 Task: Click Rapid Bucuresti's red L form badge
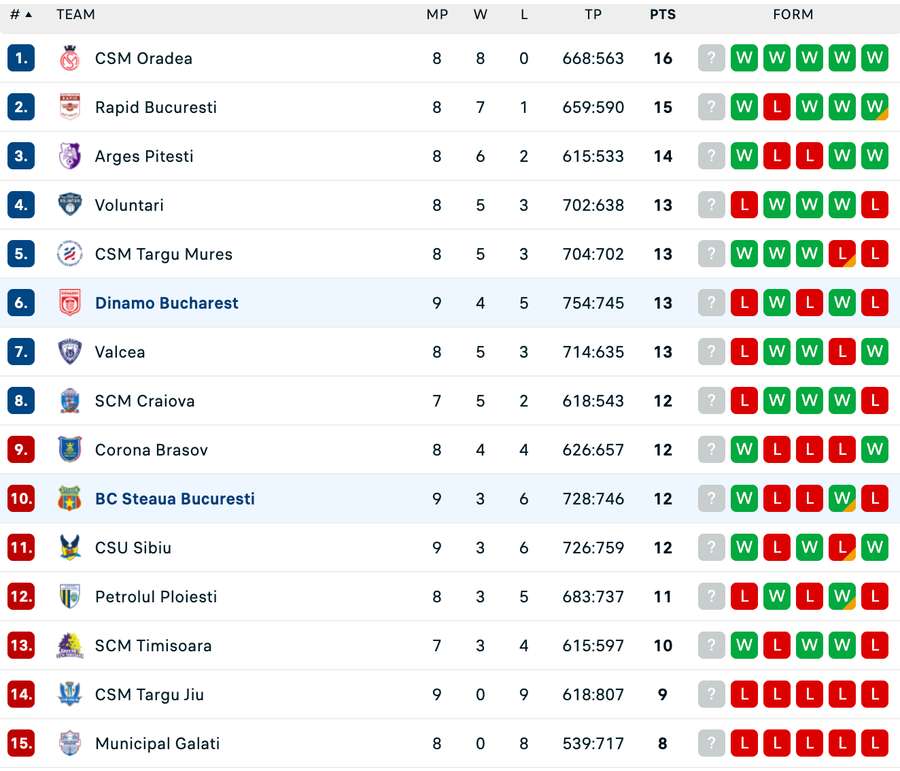tap(776, 107)
